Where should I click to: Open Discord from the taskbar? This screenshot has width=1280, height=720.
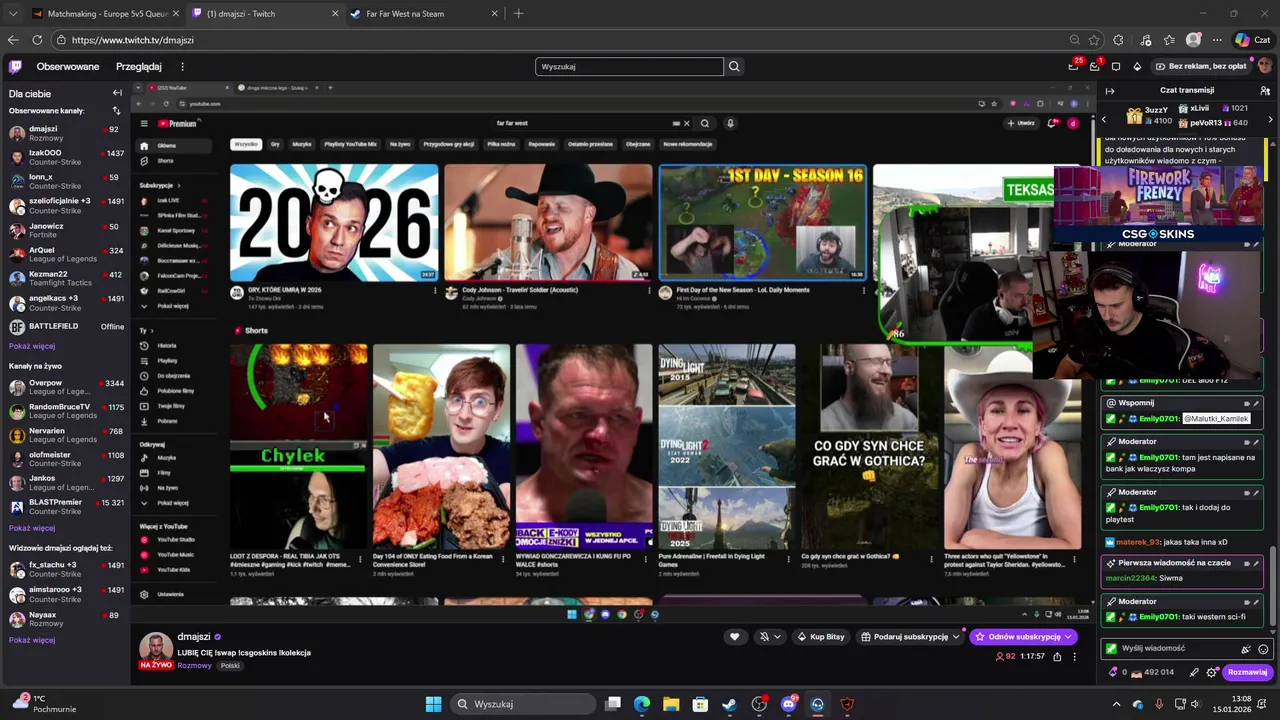click(x=788, y=704)
